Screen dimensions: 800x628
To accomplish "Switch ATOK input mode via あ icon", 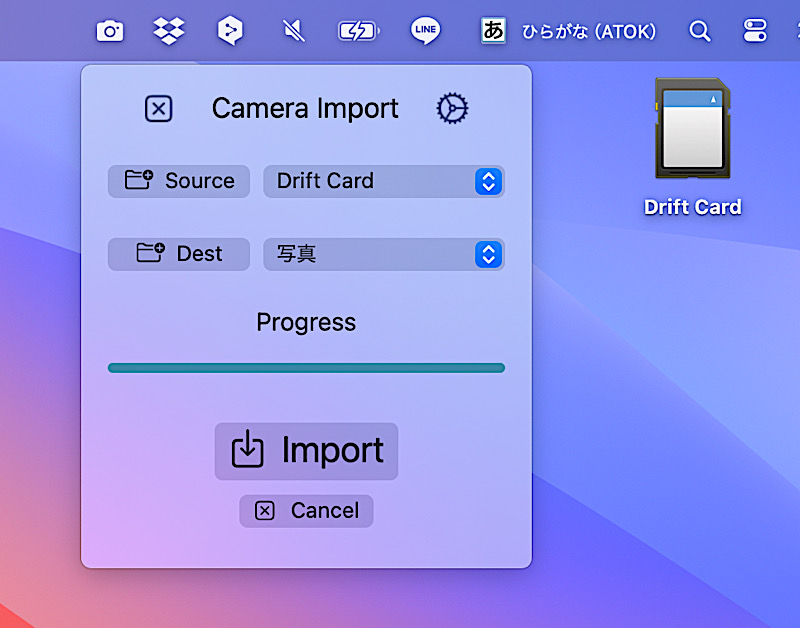I will pyautogui.click(x=493, y=30).
